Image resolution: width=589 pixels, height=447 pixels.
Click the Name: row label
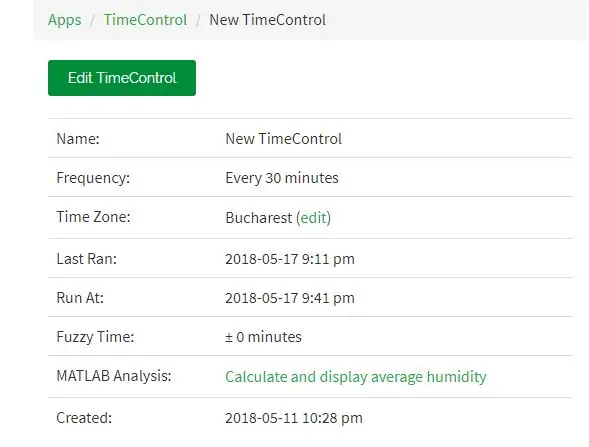coord(78,139)
